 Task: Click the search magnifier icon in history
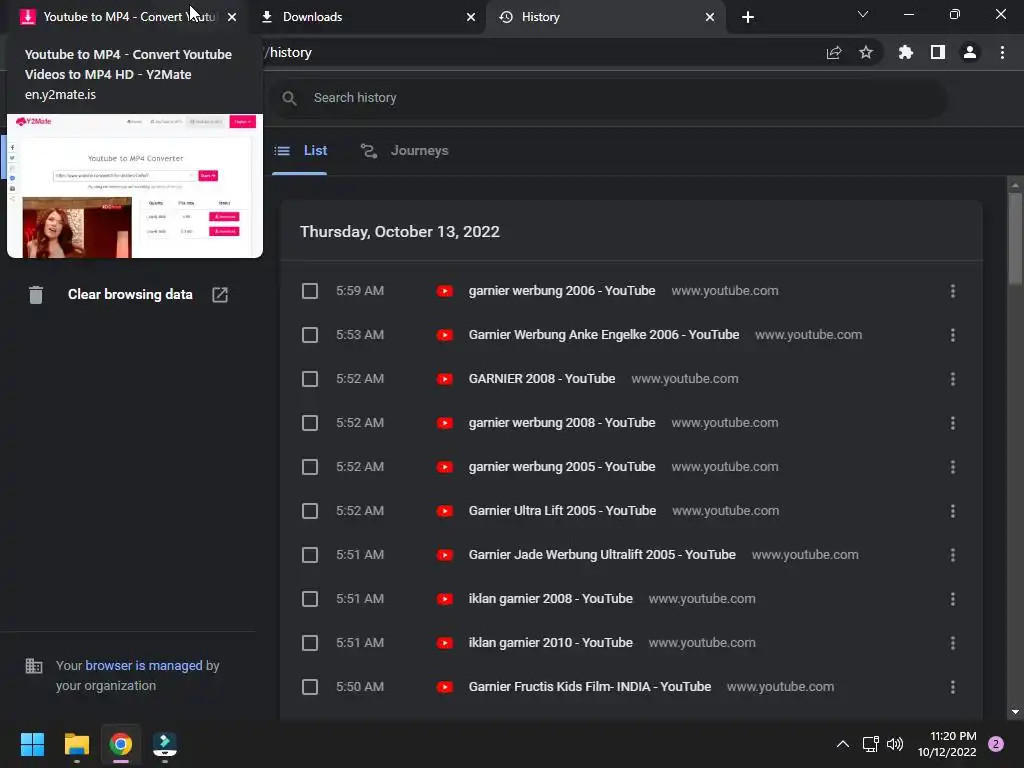coord(289,98)
